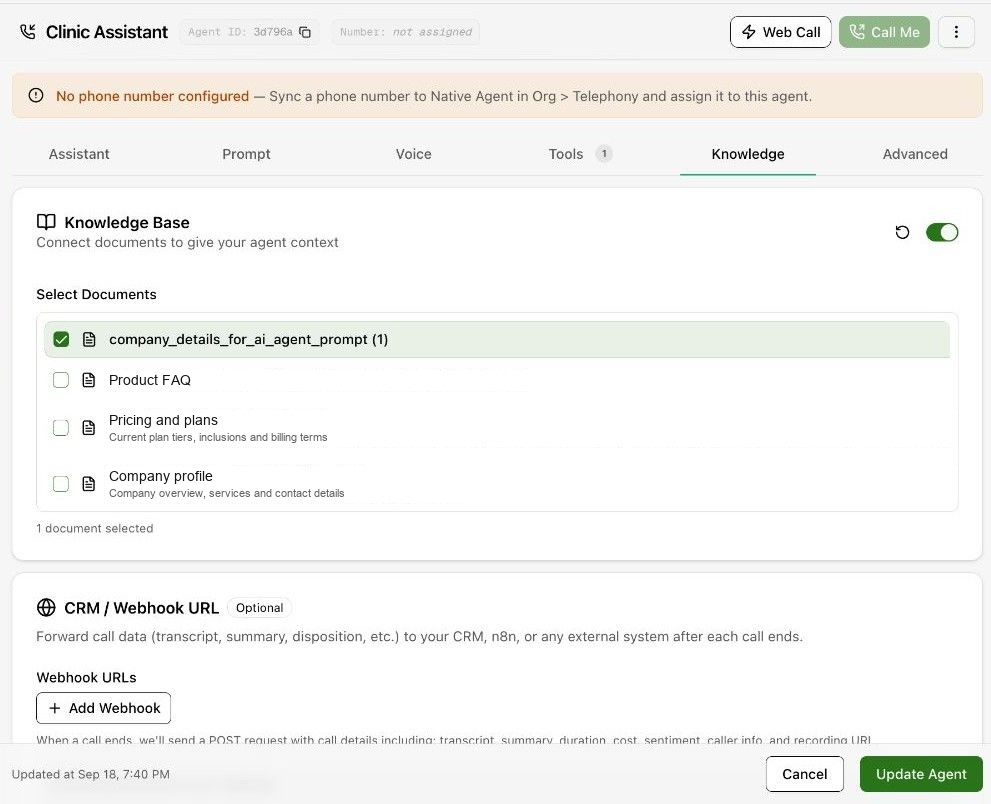991x804 pixels.
Task: Click the Knowledge Base book icon
Action: [x=46, y=222]
